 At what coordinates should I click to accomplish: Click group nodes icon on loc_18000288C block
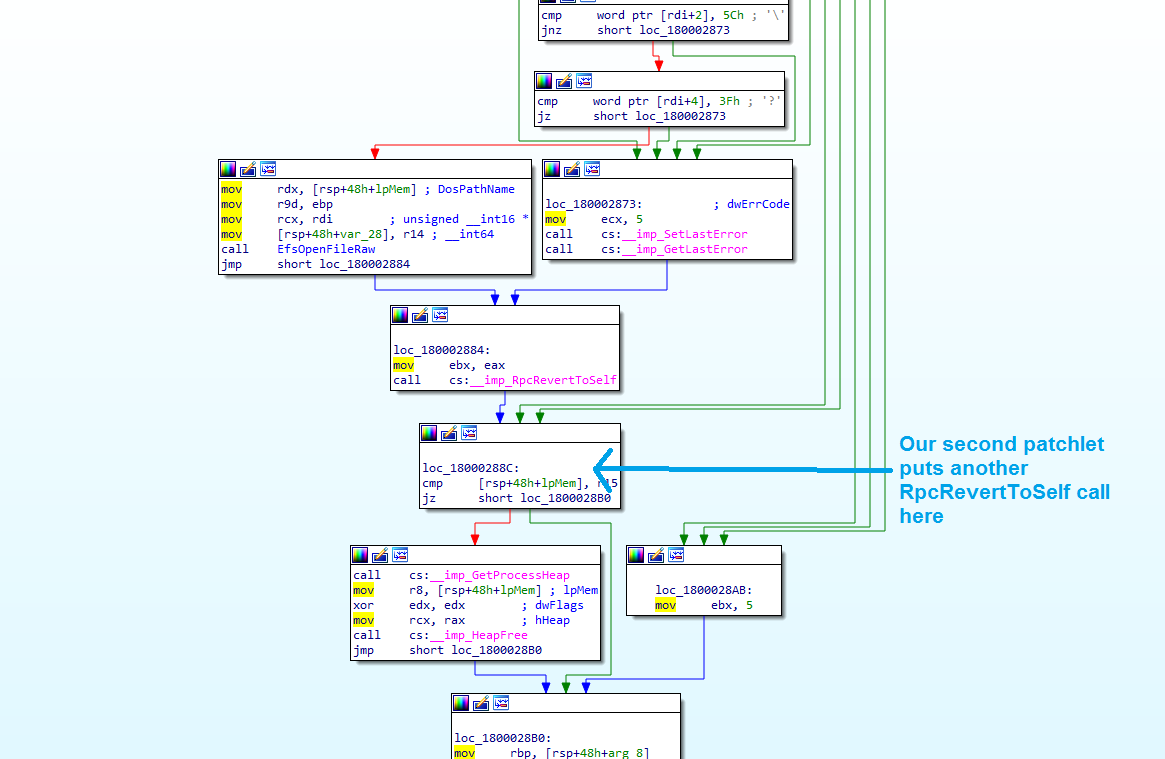pos(470,433)
